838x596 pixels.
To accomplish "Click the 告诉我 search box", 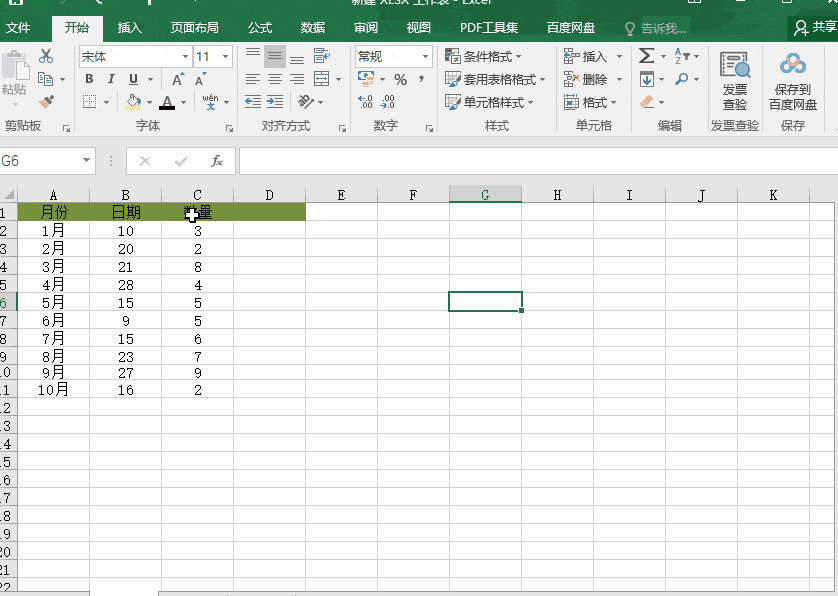I will click(656, 28).
